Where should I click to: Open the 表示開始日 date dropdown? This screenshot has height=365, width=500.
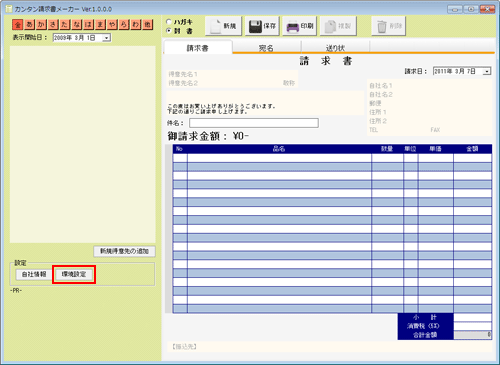coord(106,38)
